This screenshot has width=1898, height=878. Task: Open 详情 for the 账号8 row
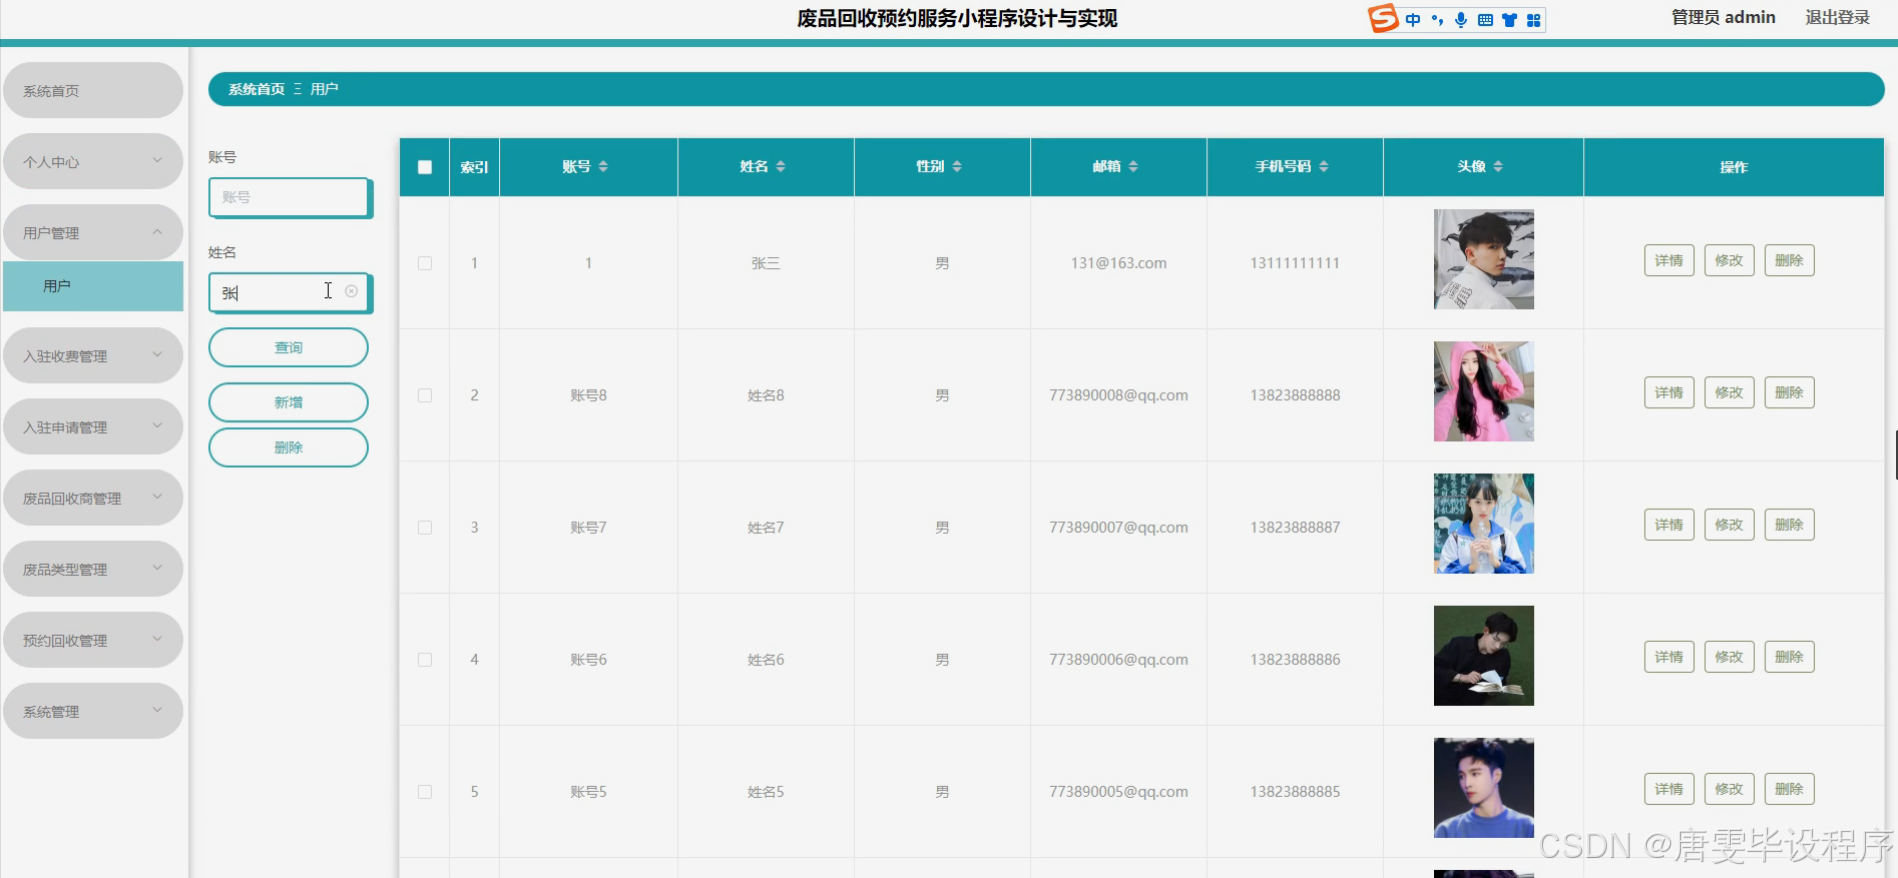(x=1669, y=392)
